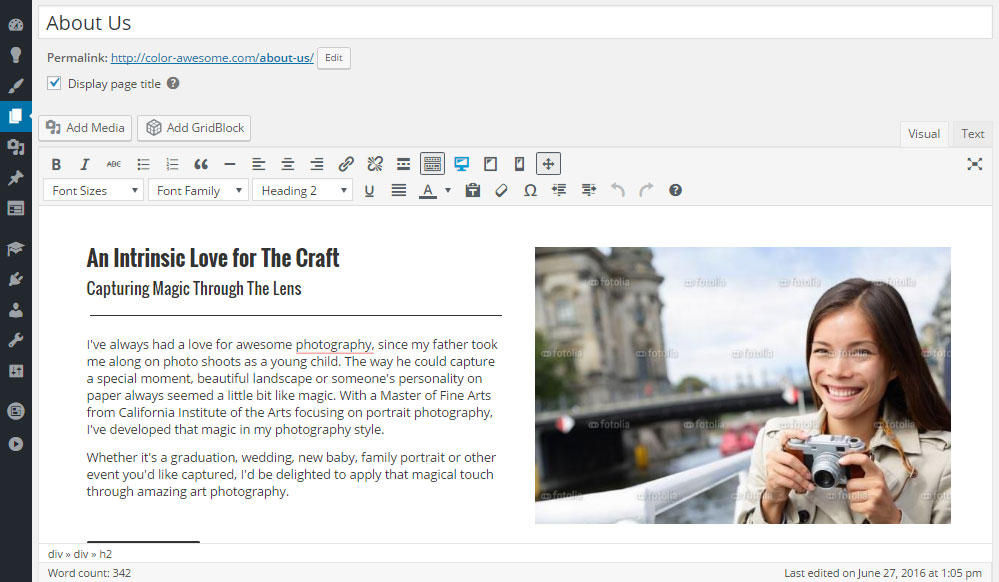Toggle the drag handle move tool

[548, 164]
